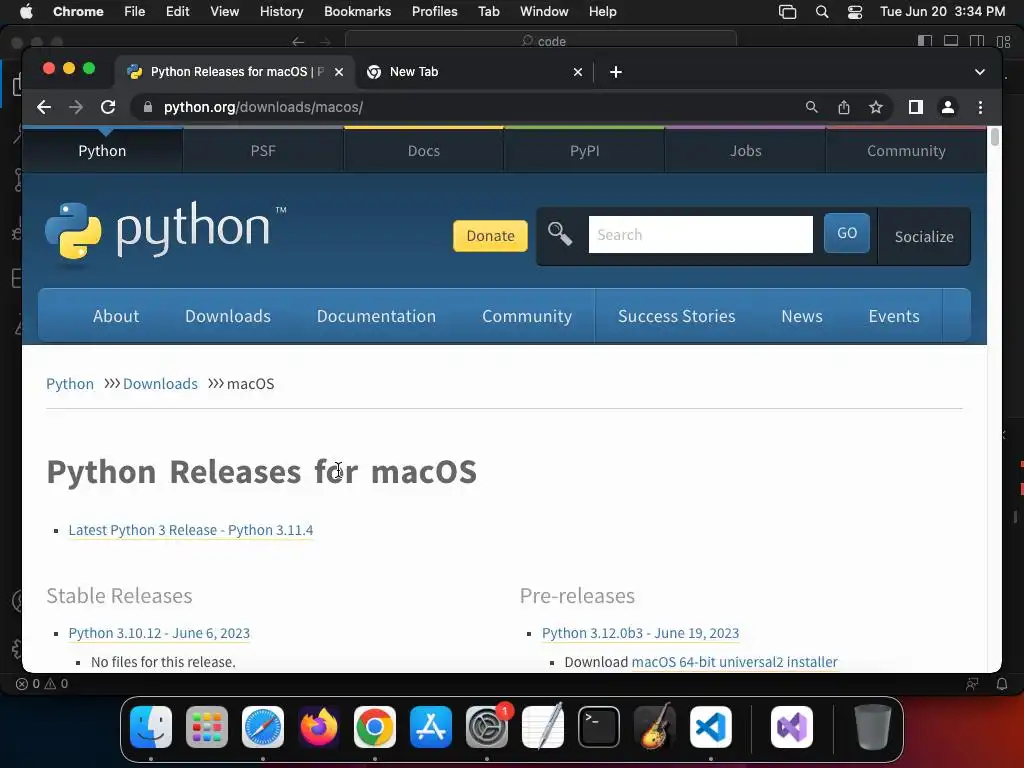Open the PyPI top tab
The image size is (1024, 768).
point(584,151)
